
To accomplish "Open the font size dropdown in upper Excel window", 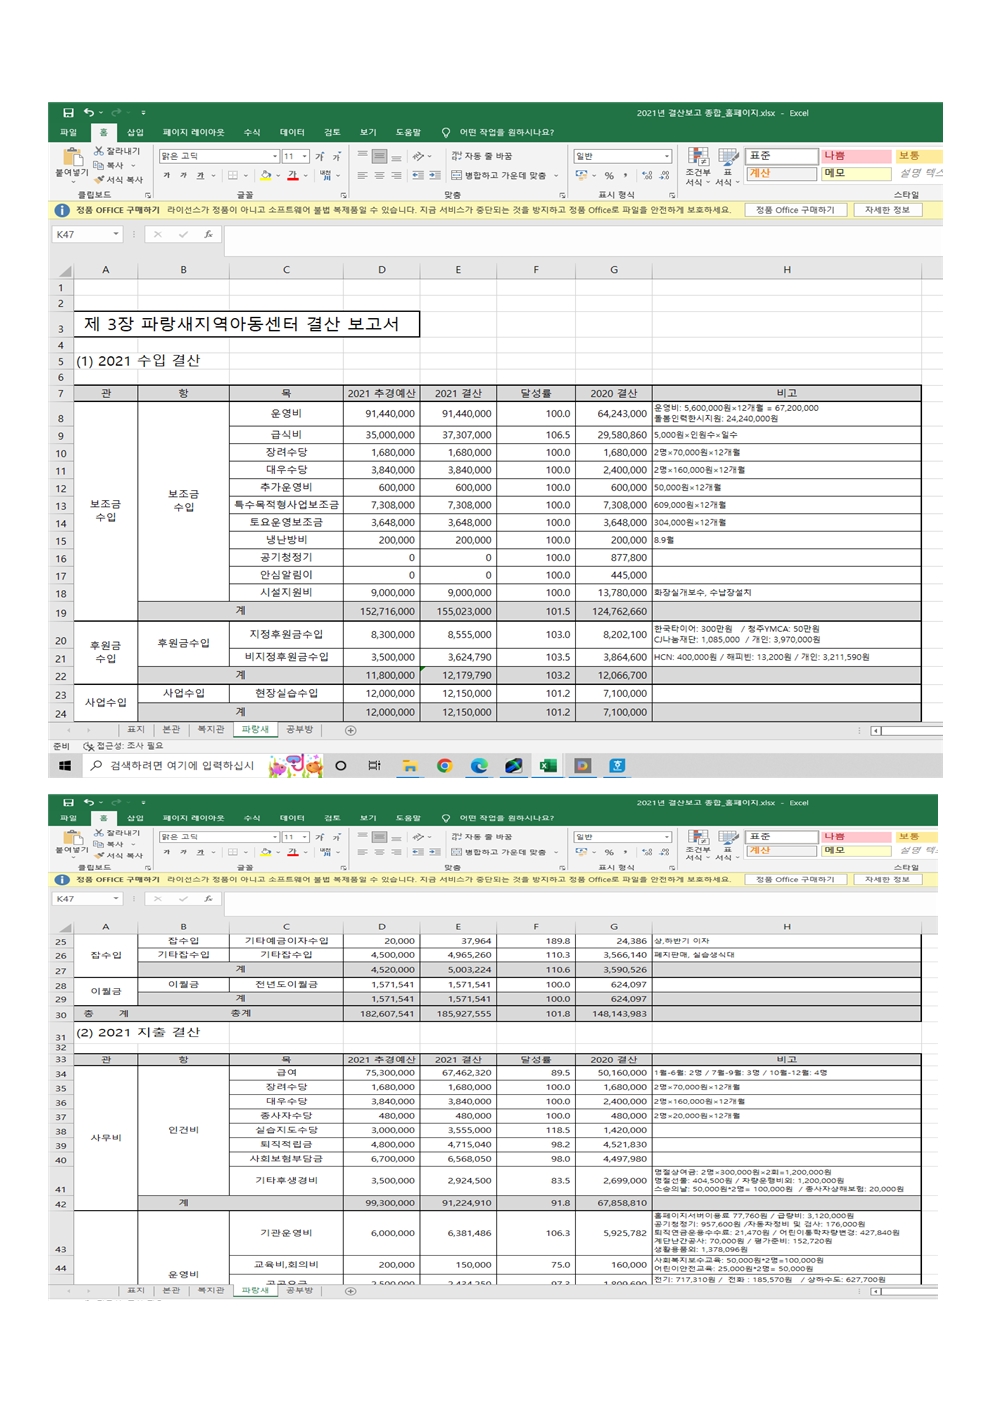I will click(x=304, y=156).
